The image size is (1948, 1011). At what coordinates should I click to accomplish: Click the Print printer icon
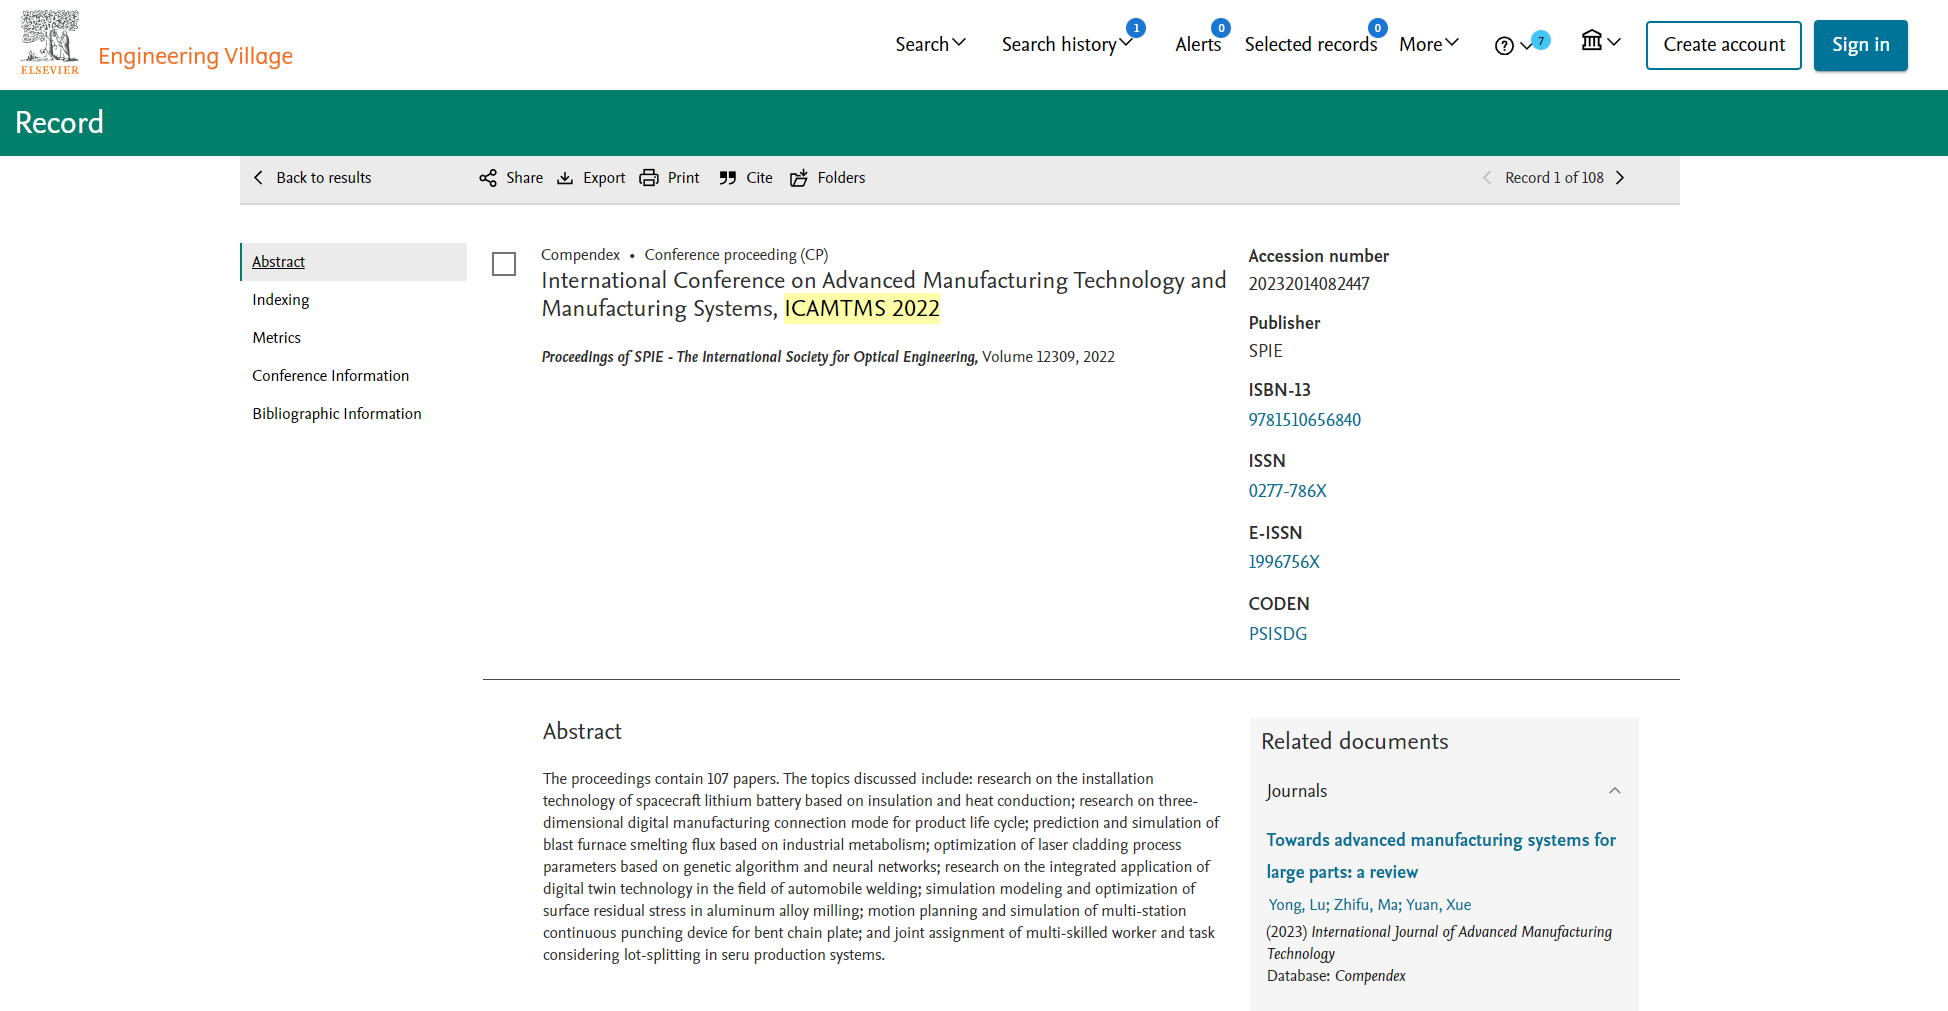[x=649, y=178]
